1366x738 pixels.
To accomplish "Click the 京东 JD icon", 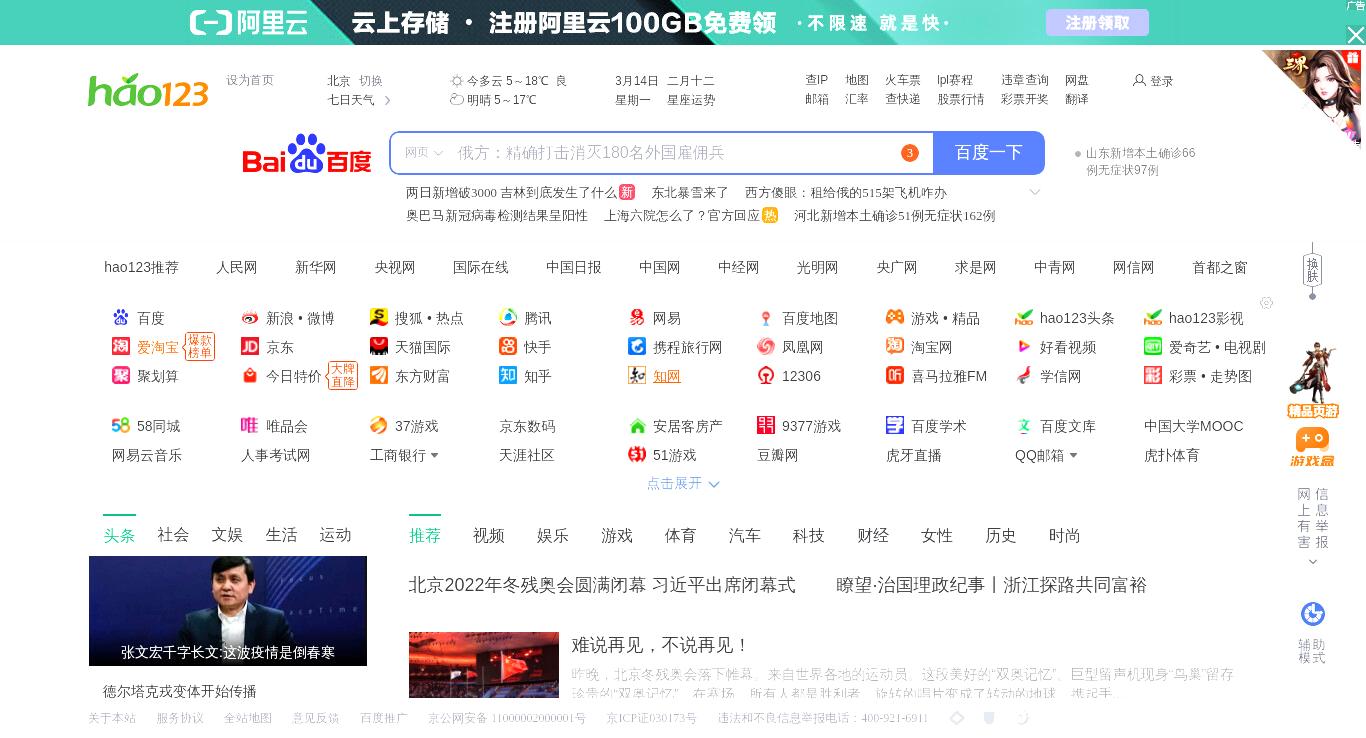I will tap(250, 347).
